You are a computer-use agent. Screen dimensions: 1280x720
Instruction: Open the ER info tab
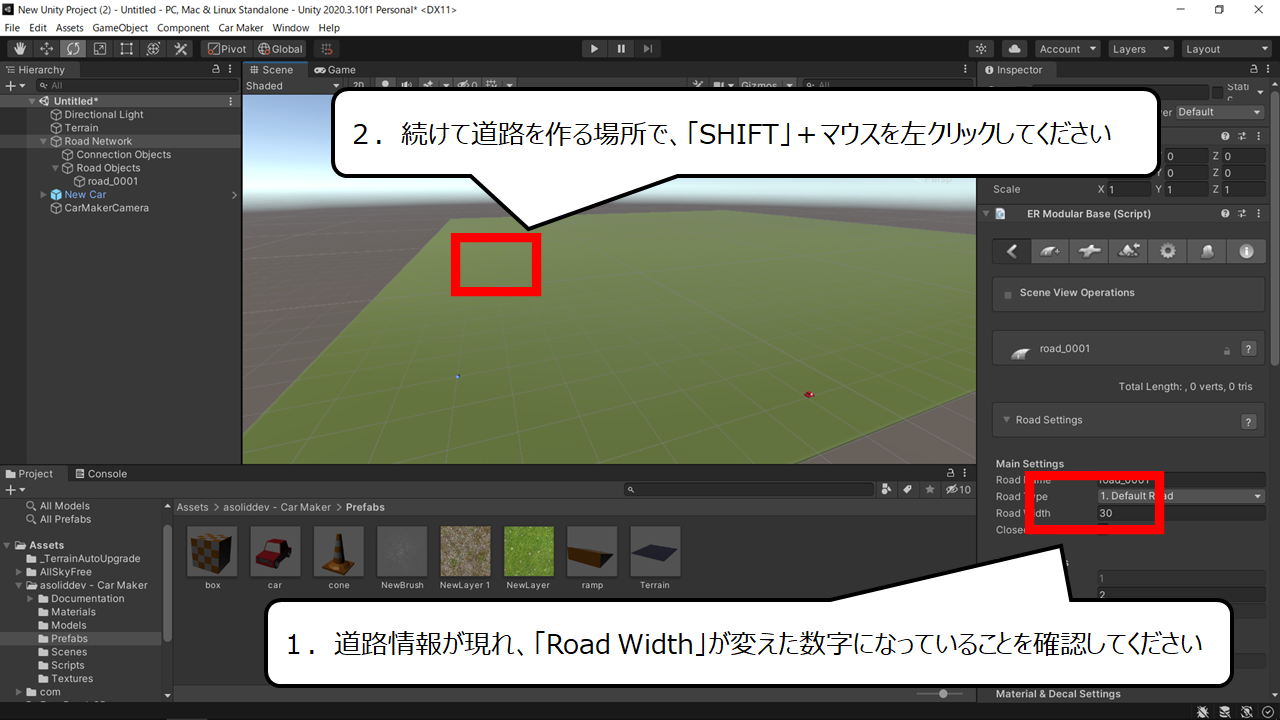pyautogui.click(x=1246, y=252)
